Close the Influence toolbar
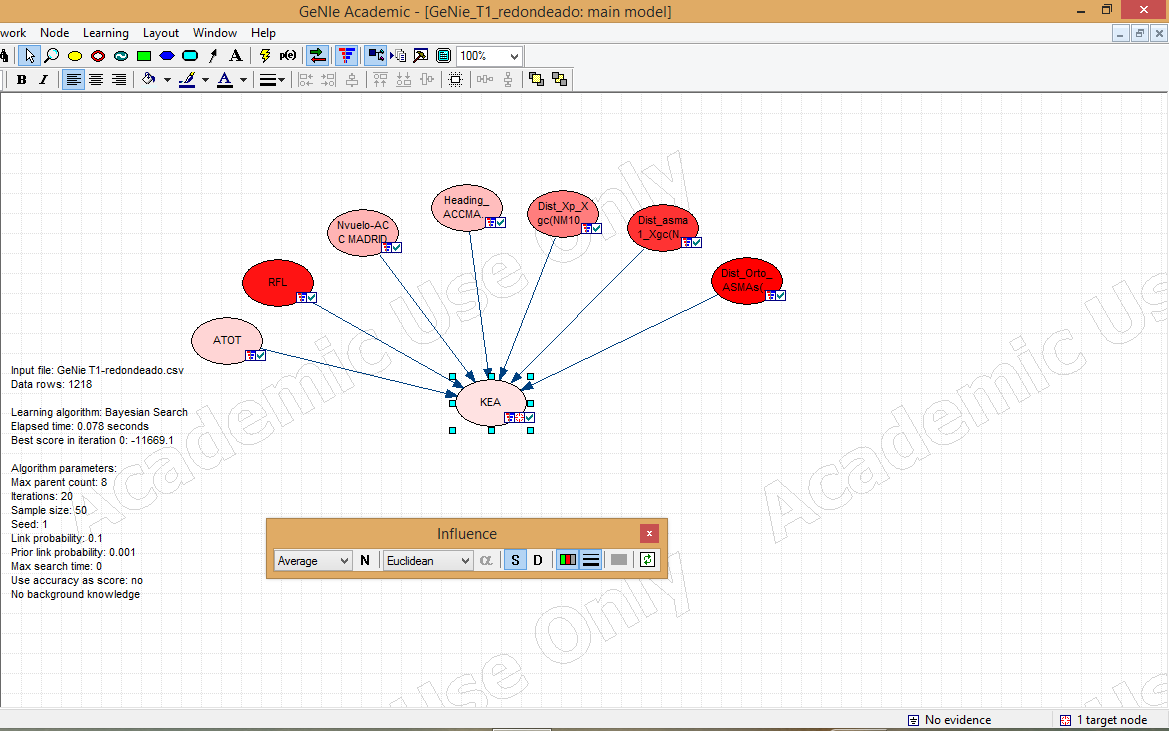This screenshot has width=1169, height=731. [649, 534]
